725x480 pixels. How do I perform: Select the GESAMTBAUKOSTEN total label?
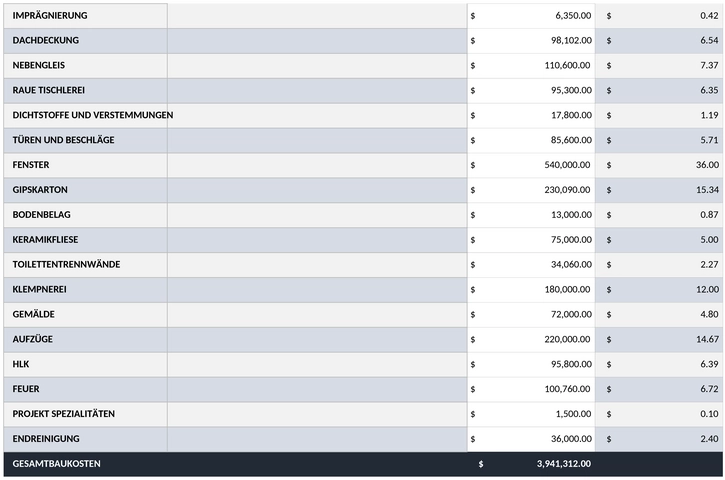[56, 464]
